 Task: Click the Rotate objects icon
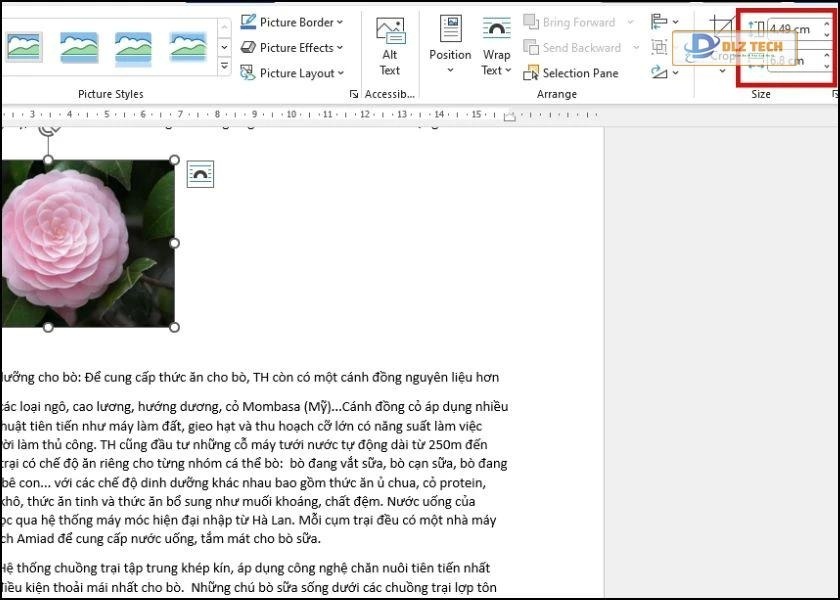(x=663, y=72)
